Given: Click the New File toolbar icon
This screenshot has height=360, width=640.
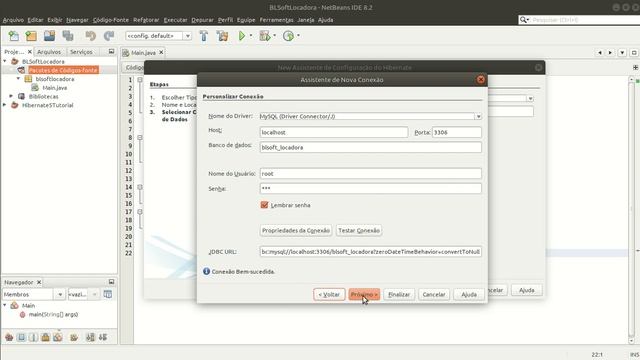Looking at the screenshot, I should (13, 36).
